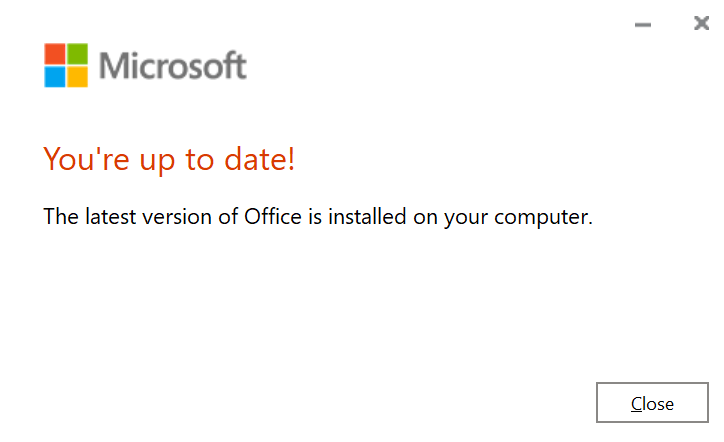This screenshot has width=724, height=442.
Task: Click the word "version" in the message
Action: coord(178,215)
